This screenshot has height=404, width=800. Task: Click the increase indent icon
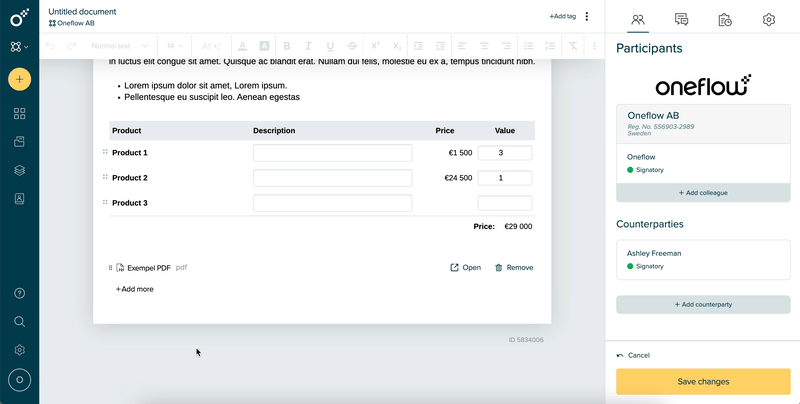(x=440, y=46)
